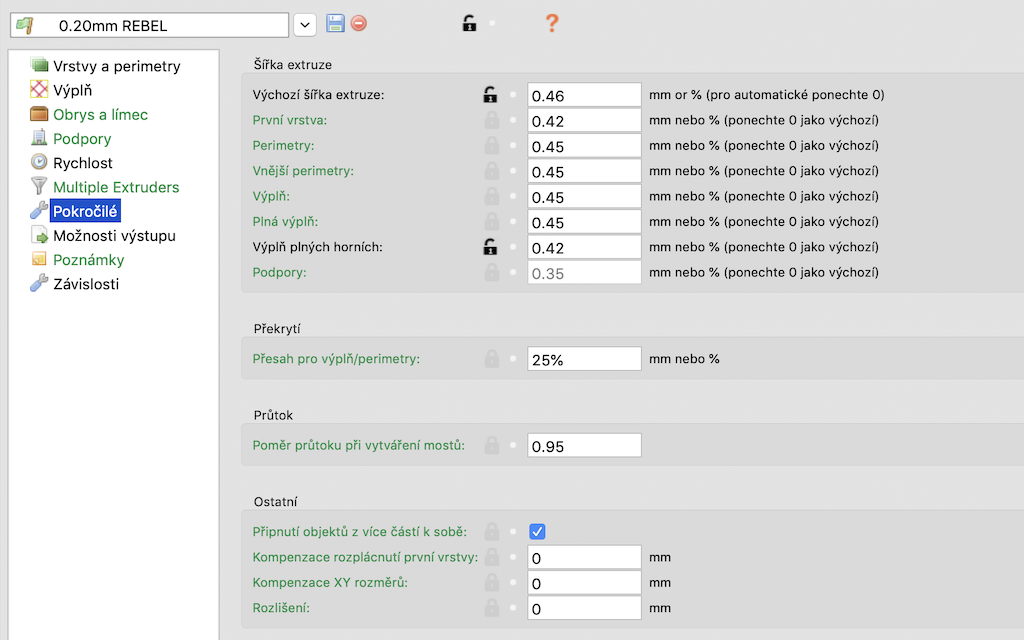1024x640 pixels.
Task: Click the save preset floppy disk icon
Action: pos(335,23)
